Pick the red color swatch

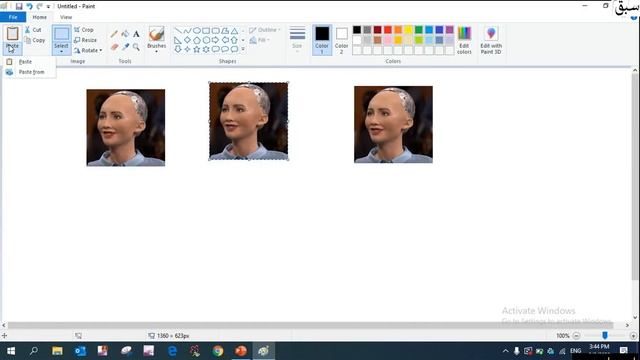(388, 30)
